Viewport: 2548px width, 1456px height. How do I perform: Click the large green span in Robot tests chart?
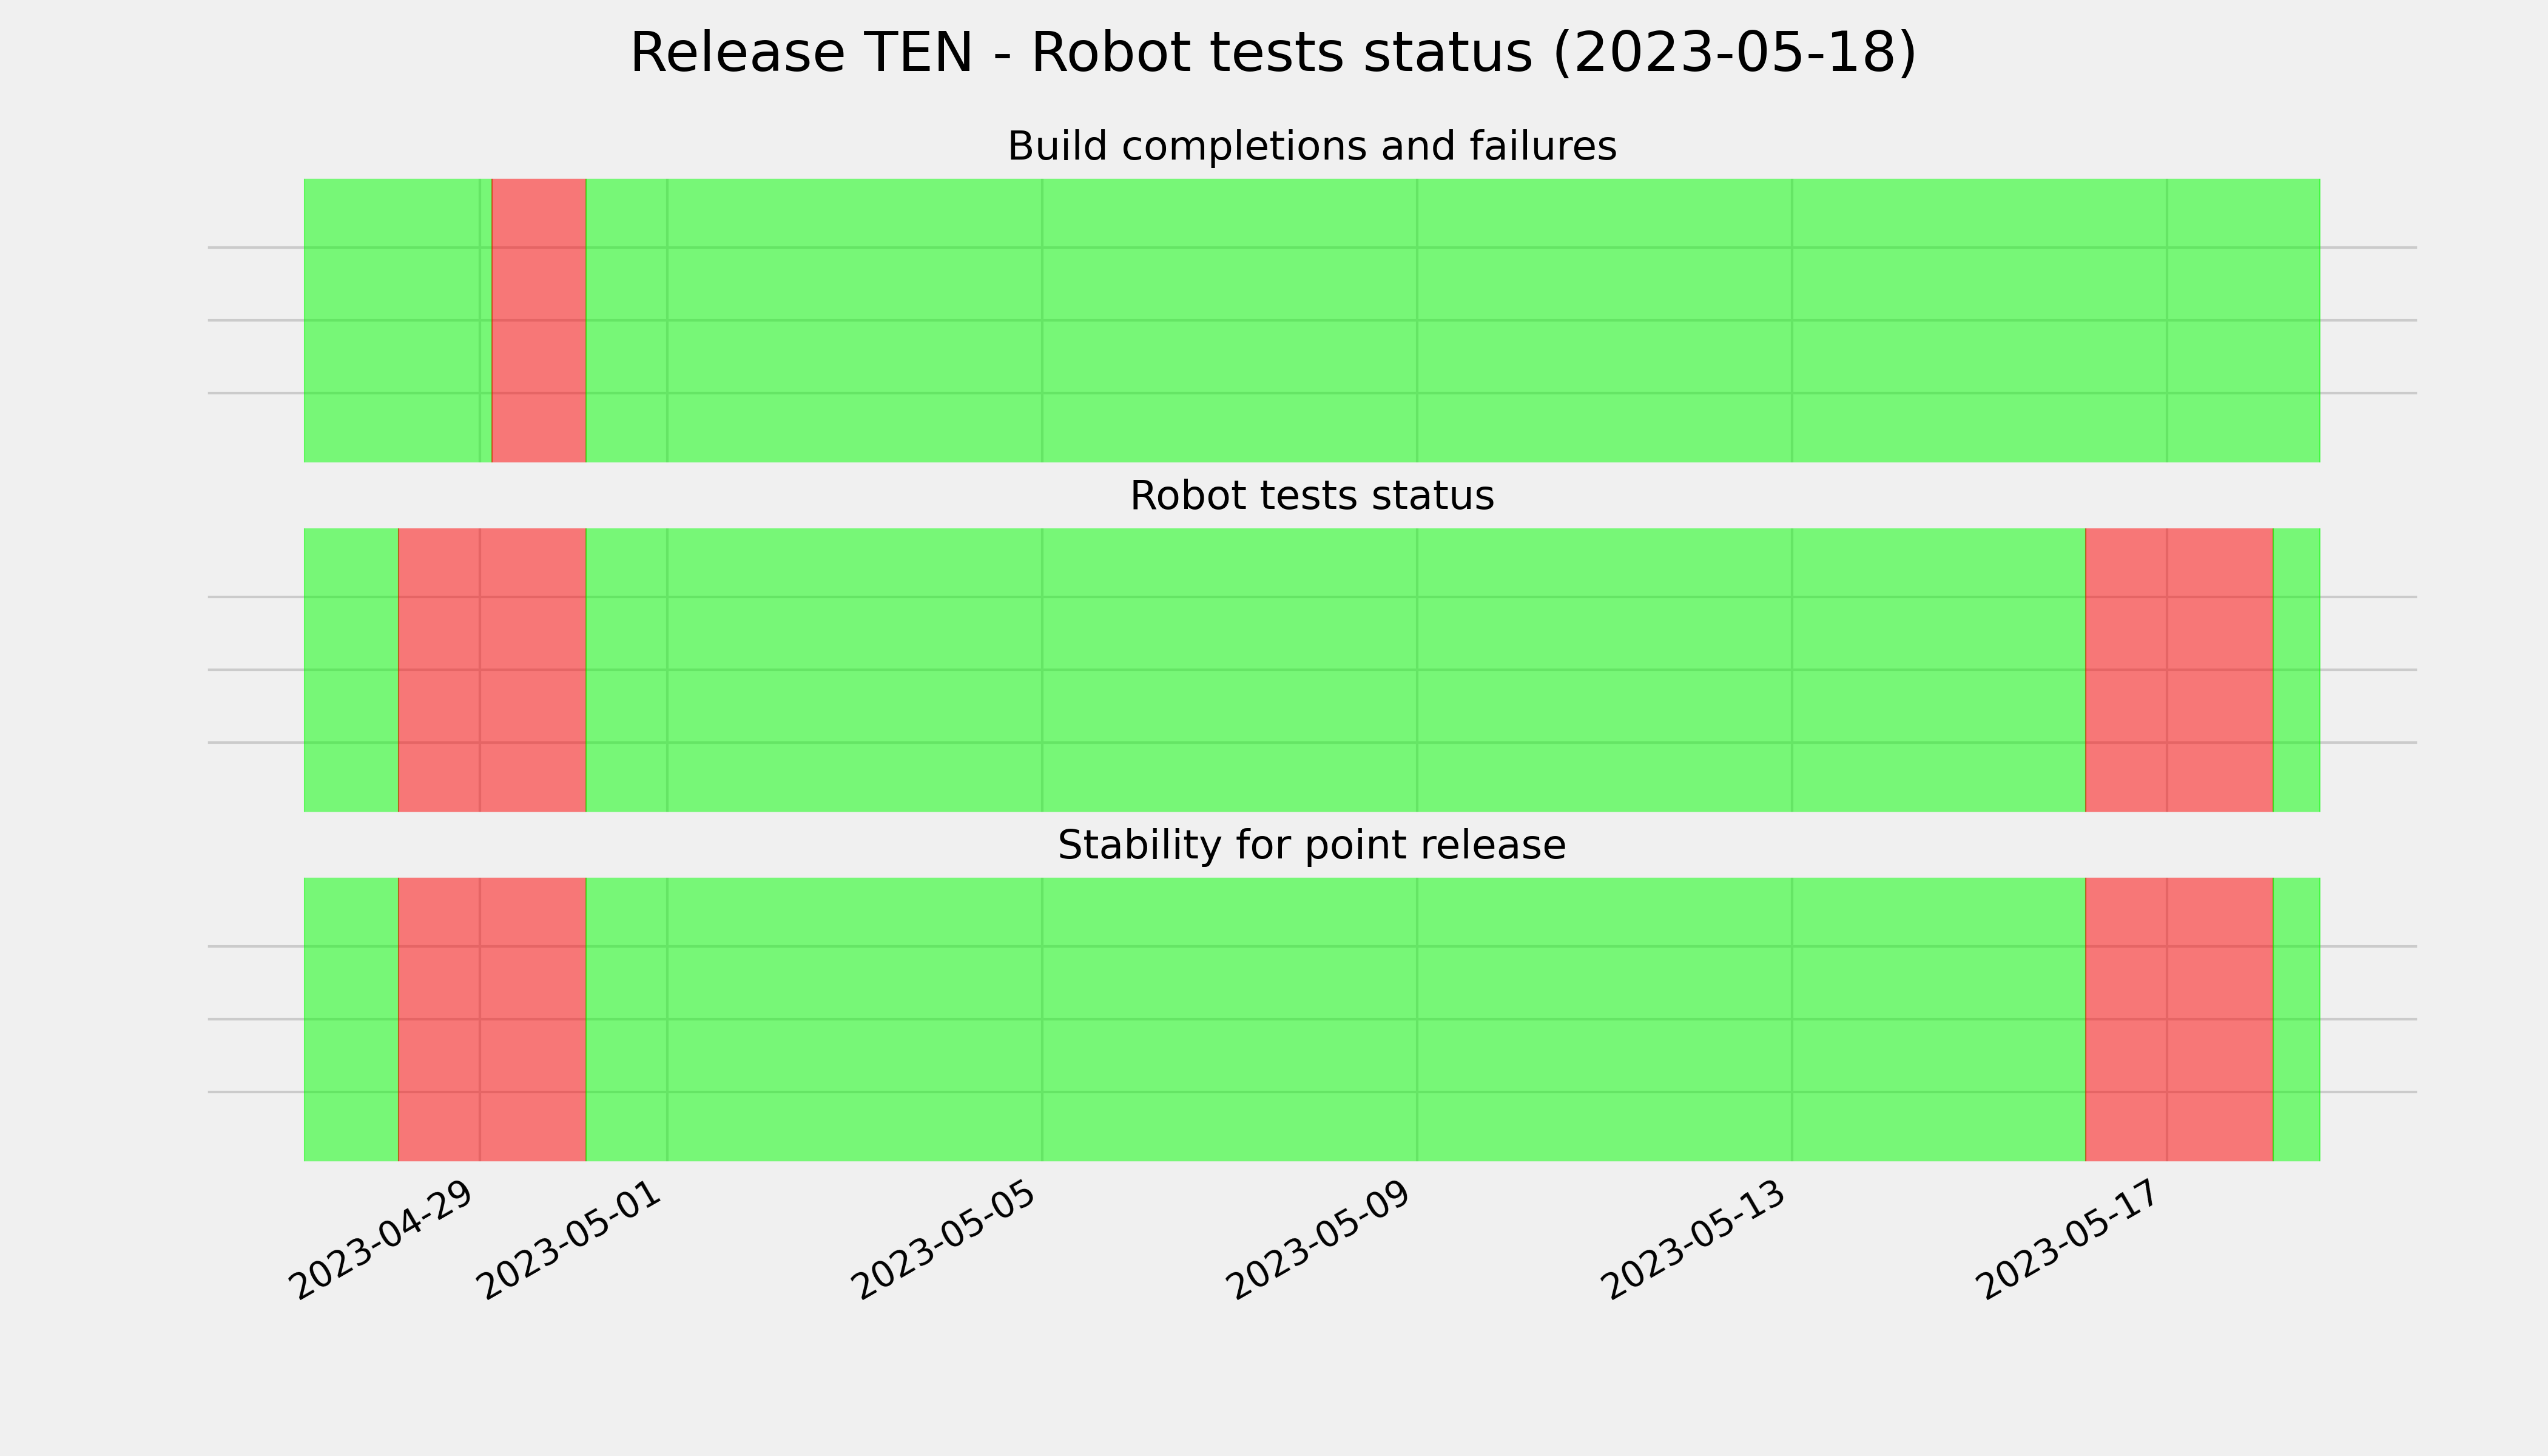coord(1335,670)
